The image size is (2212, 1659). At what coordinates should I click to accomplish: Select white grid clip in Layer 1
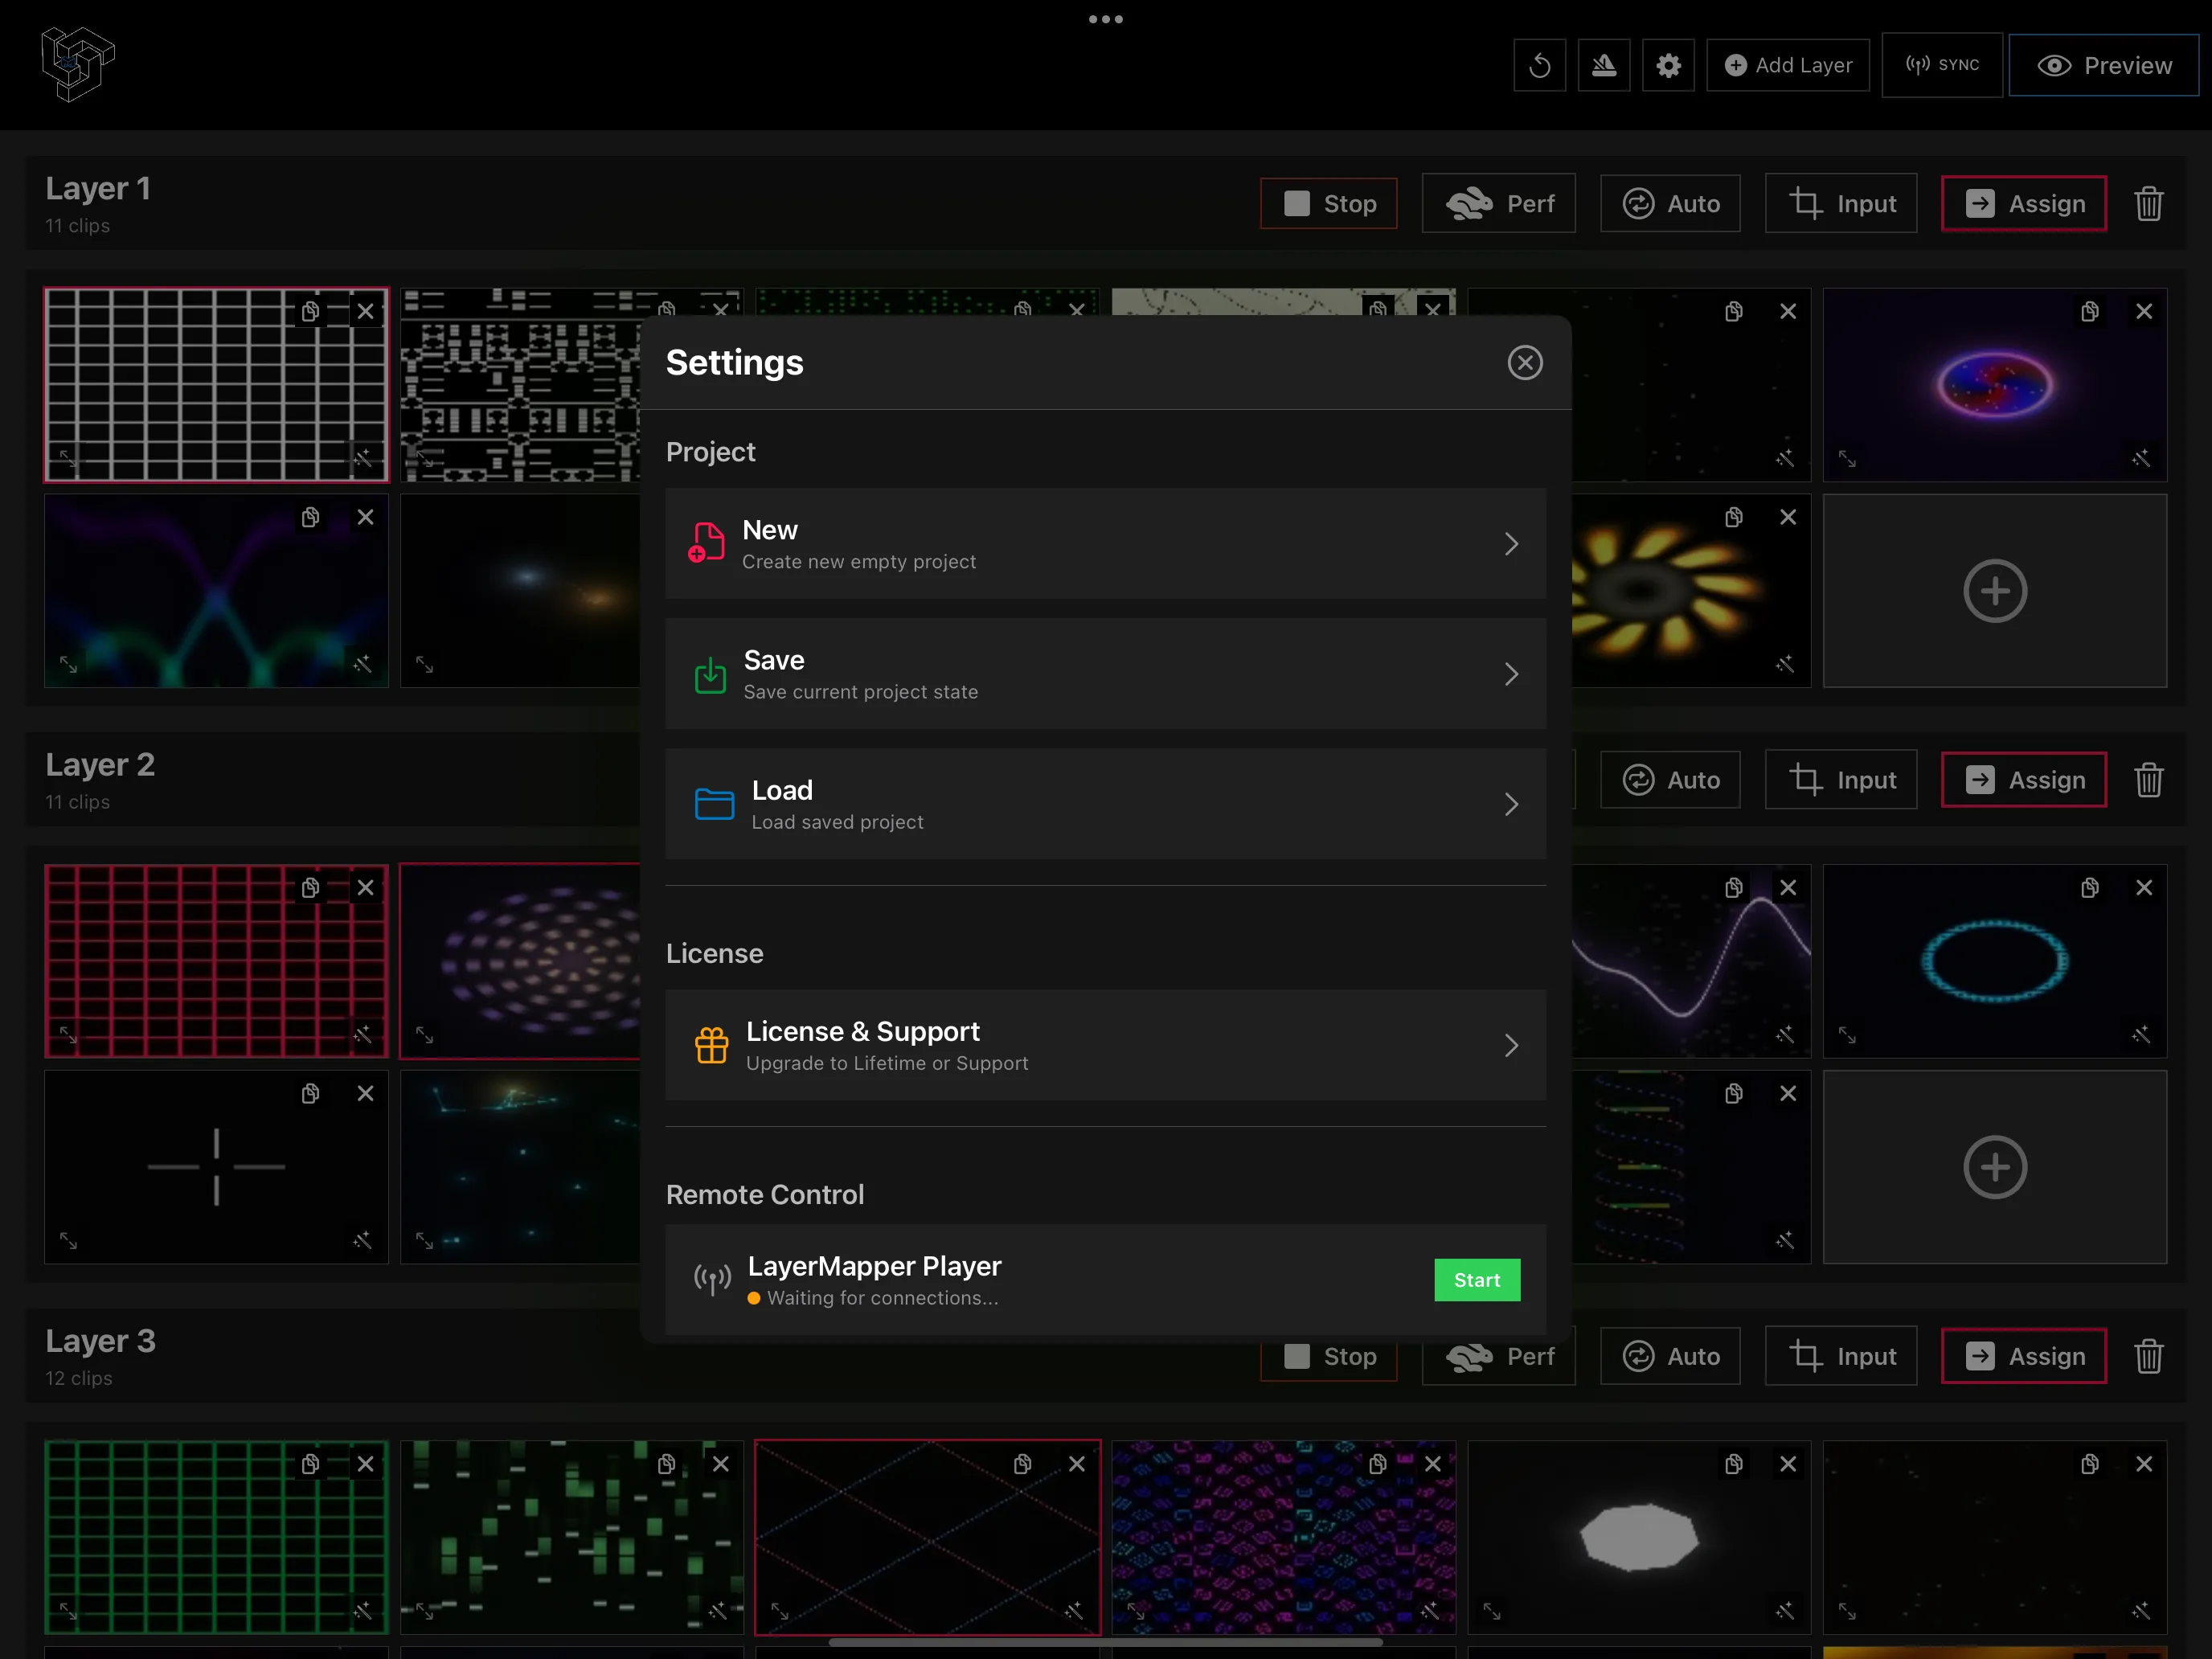tap(216, 385)
